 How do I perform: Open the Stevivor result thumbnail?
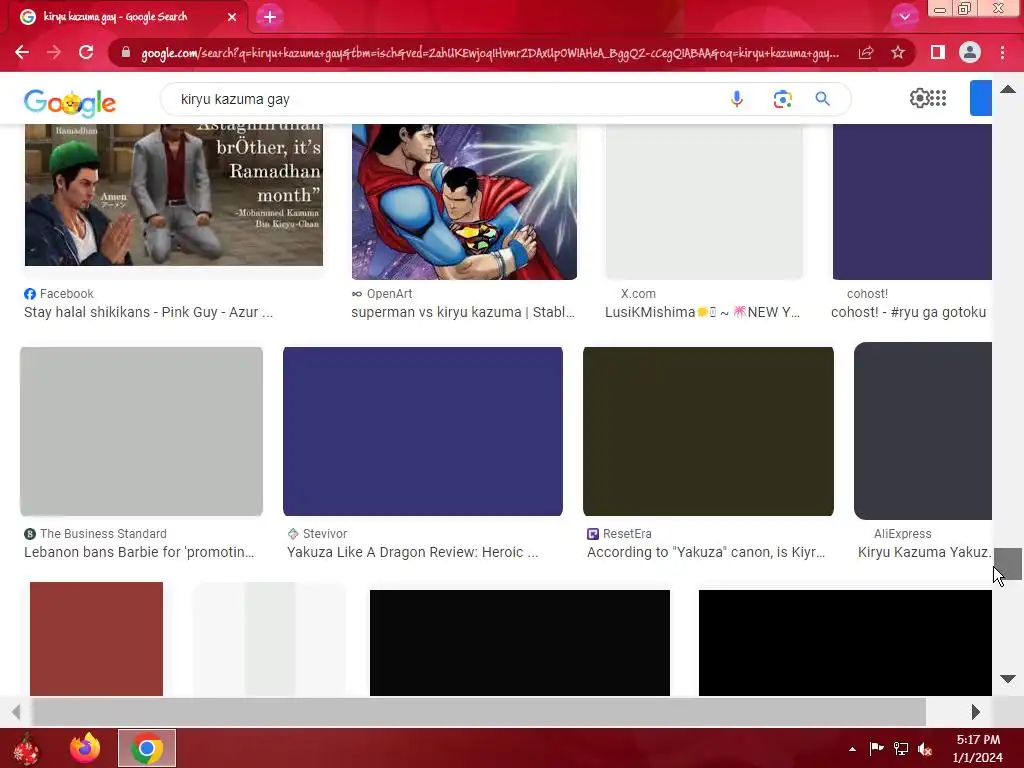click(x=423, y=431)
